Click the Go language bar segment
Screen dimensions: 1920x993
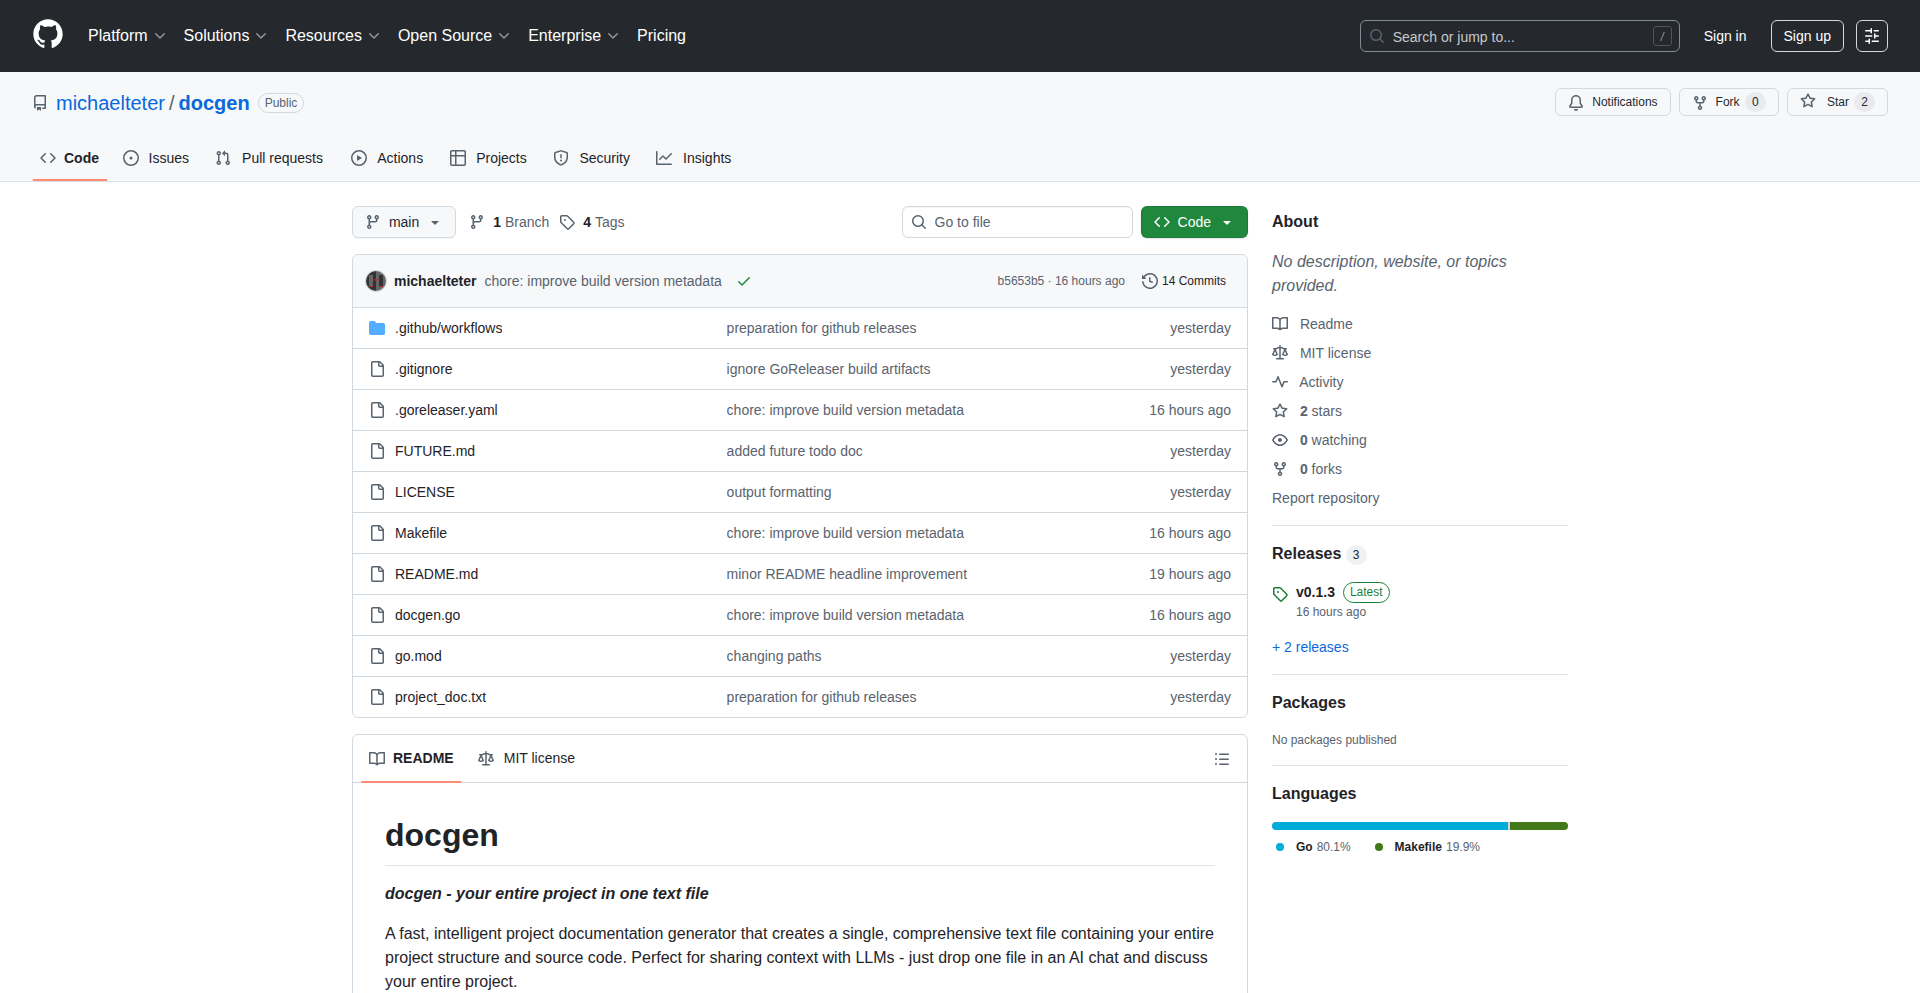1389,826
